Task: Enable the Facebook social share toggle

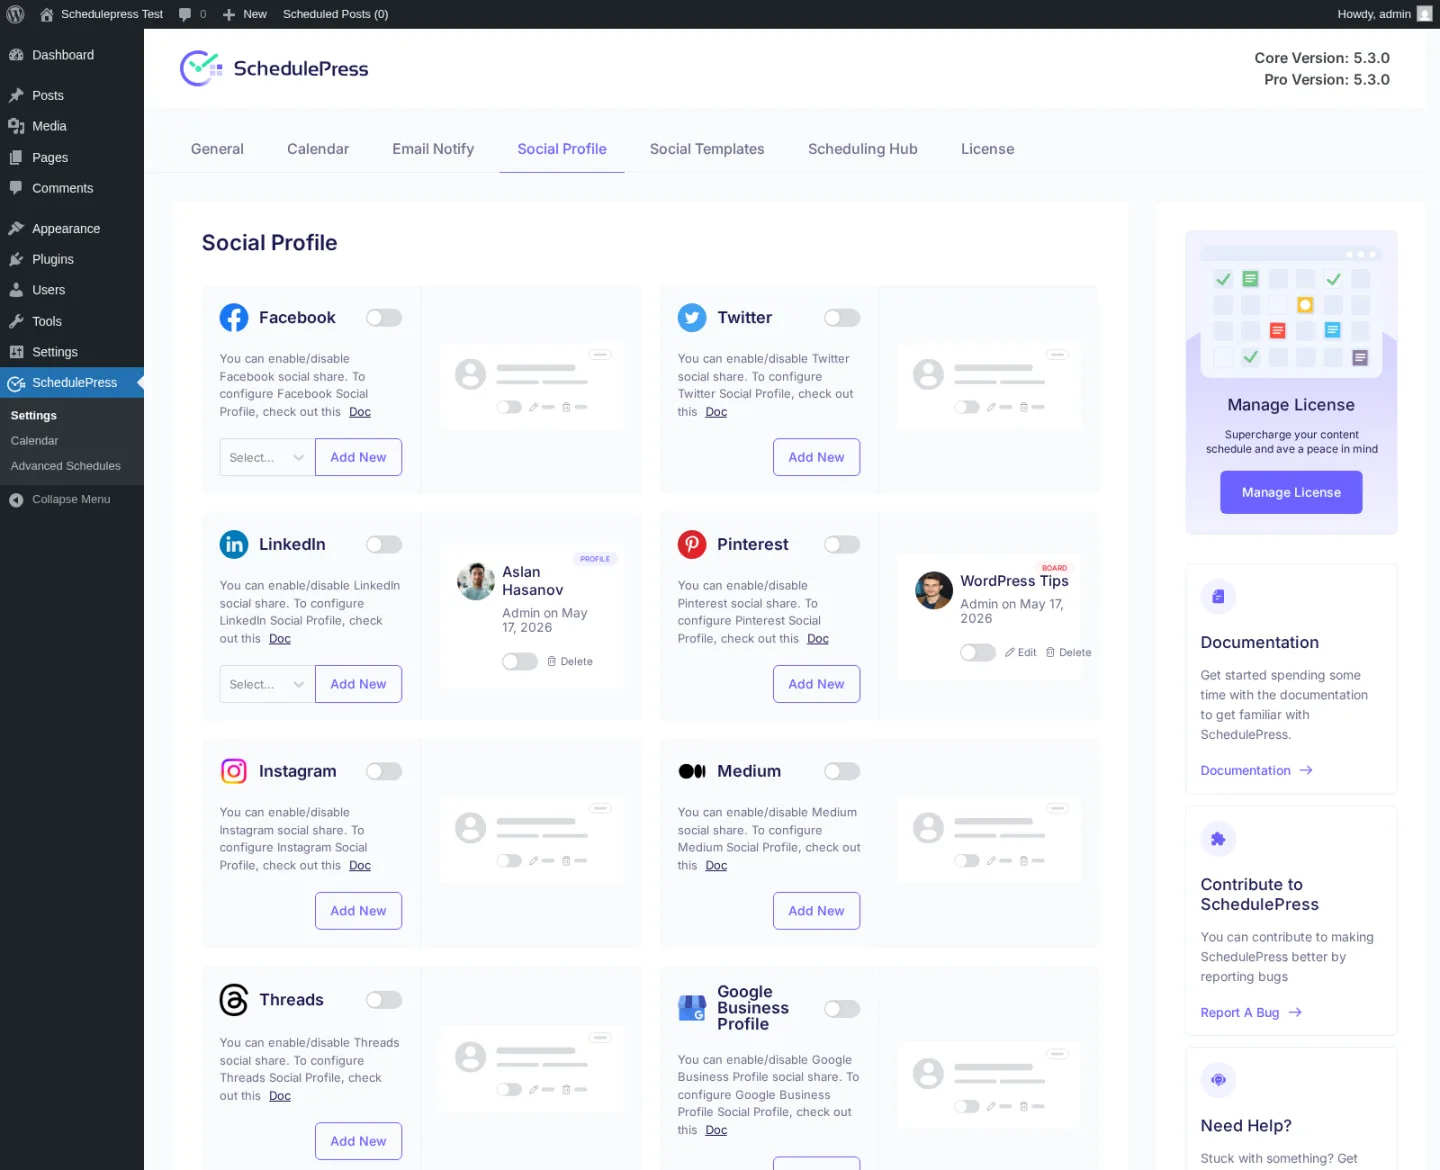Action: [384, 318]
